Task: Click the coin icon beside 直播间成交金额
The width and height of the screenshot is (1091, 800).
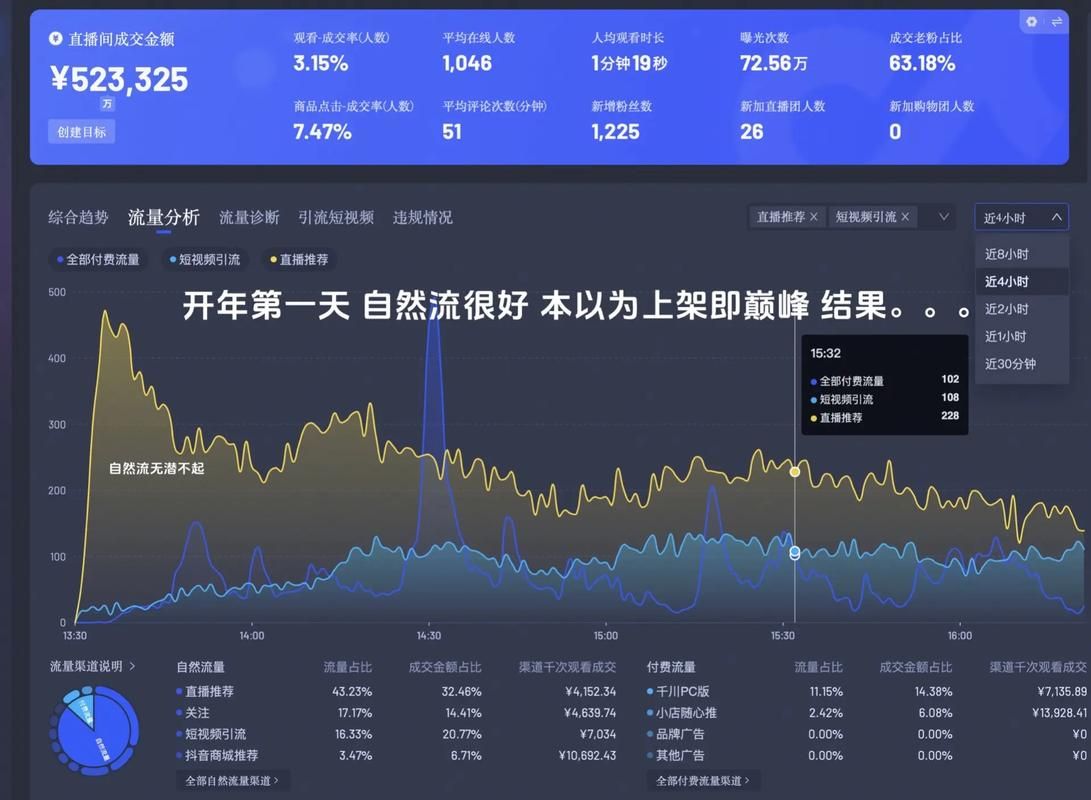Action: click(56, 39)
